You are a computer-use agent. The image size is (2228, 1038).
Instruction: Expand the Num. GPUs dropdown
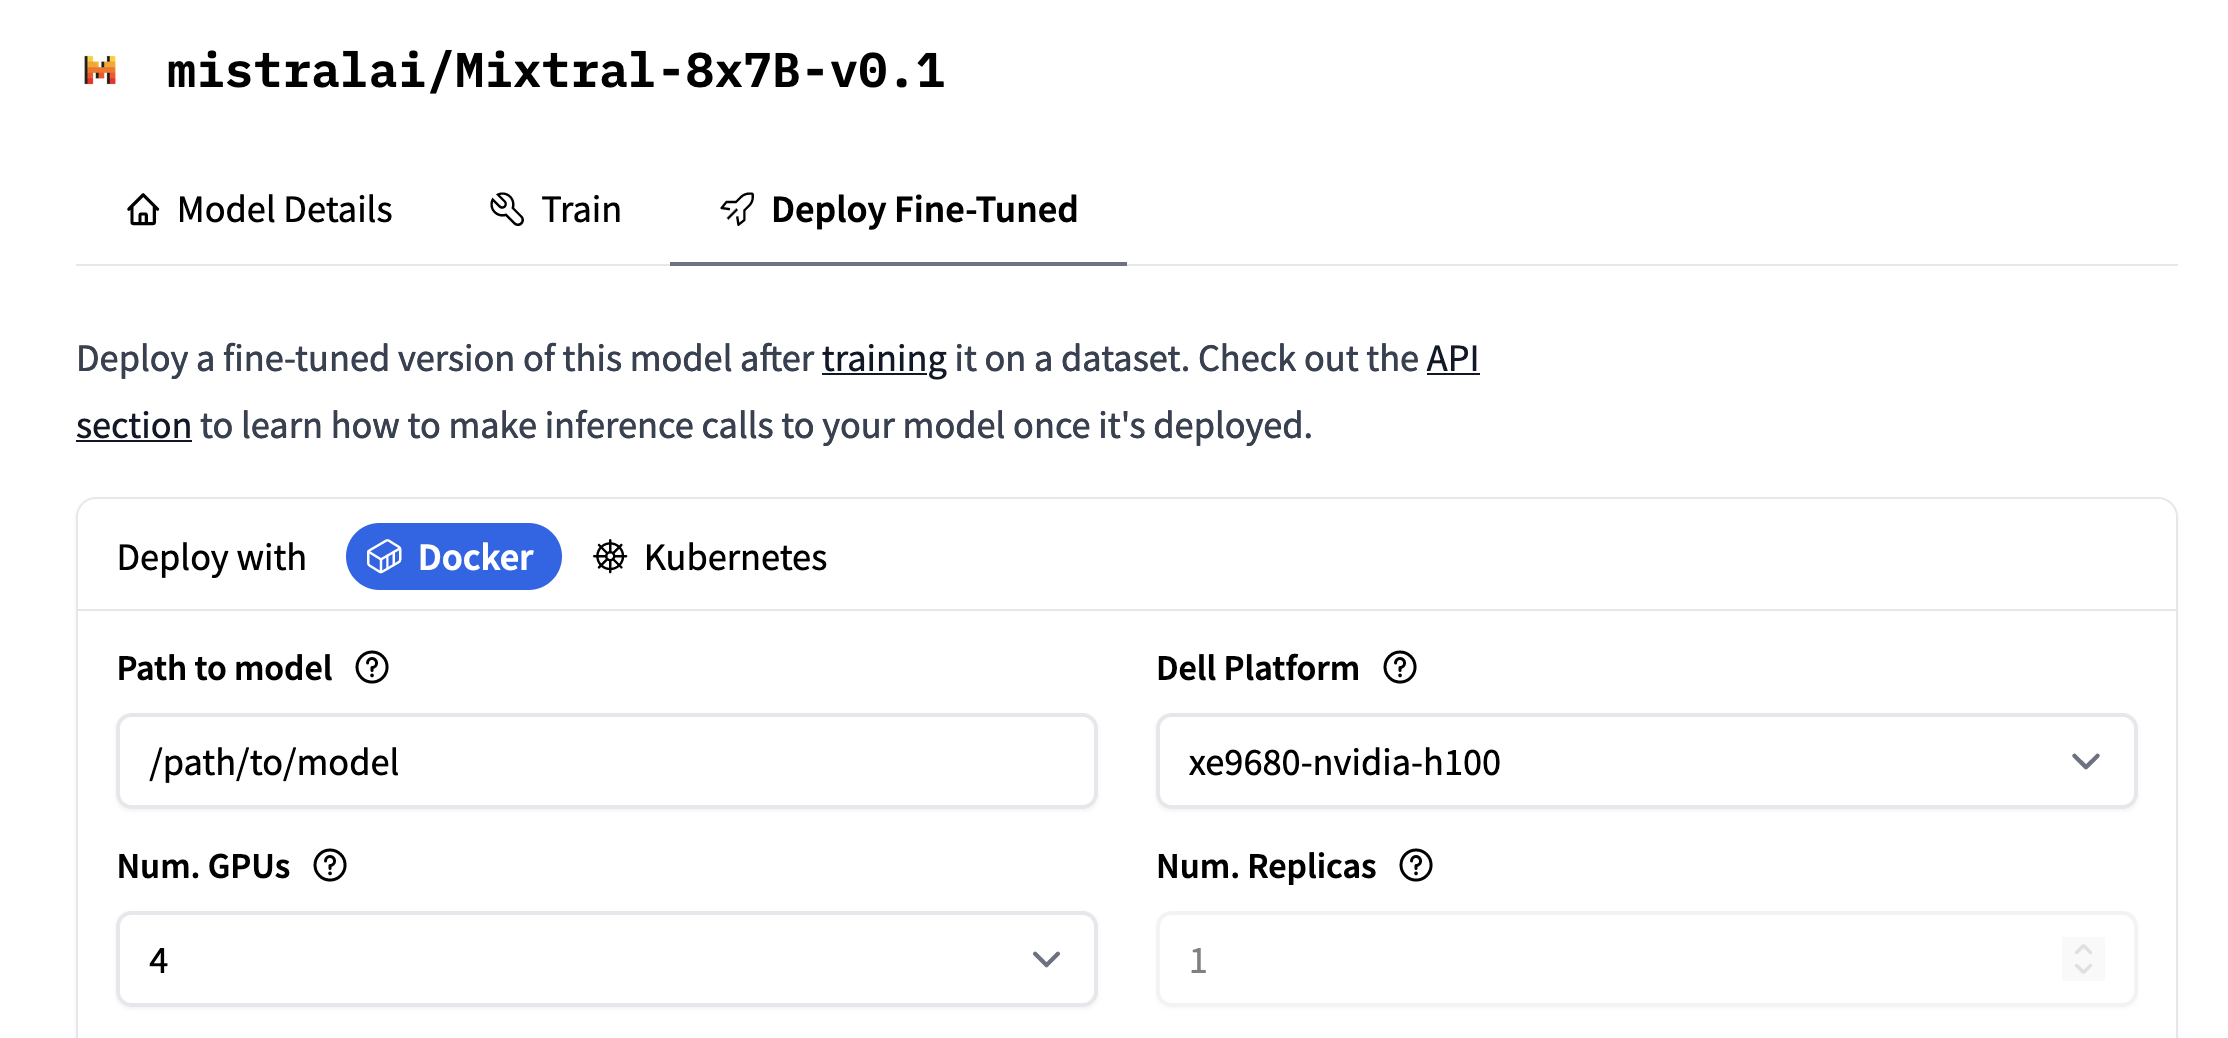[607, 959]
